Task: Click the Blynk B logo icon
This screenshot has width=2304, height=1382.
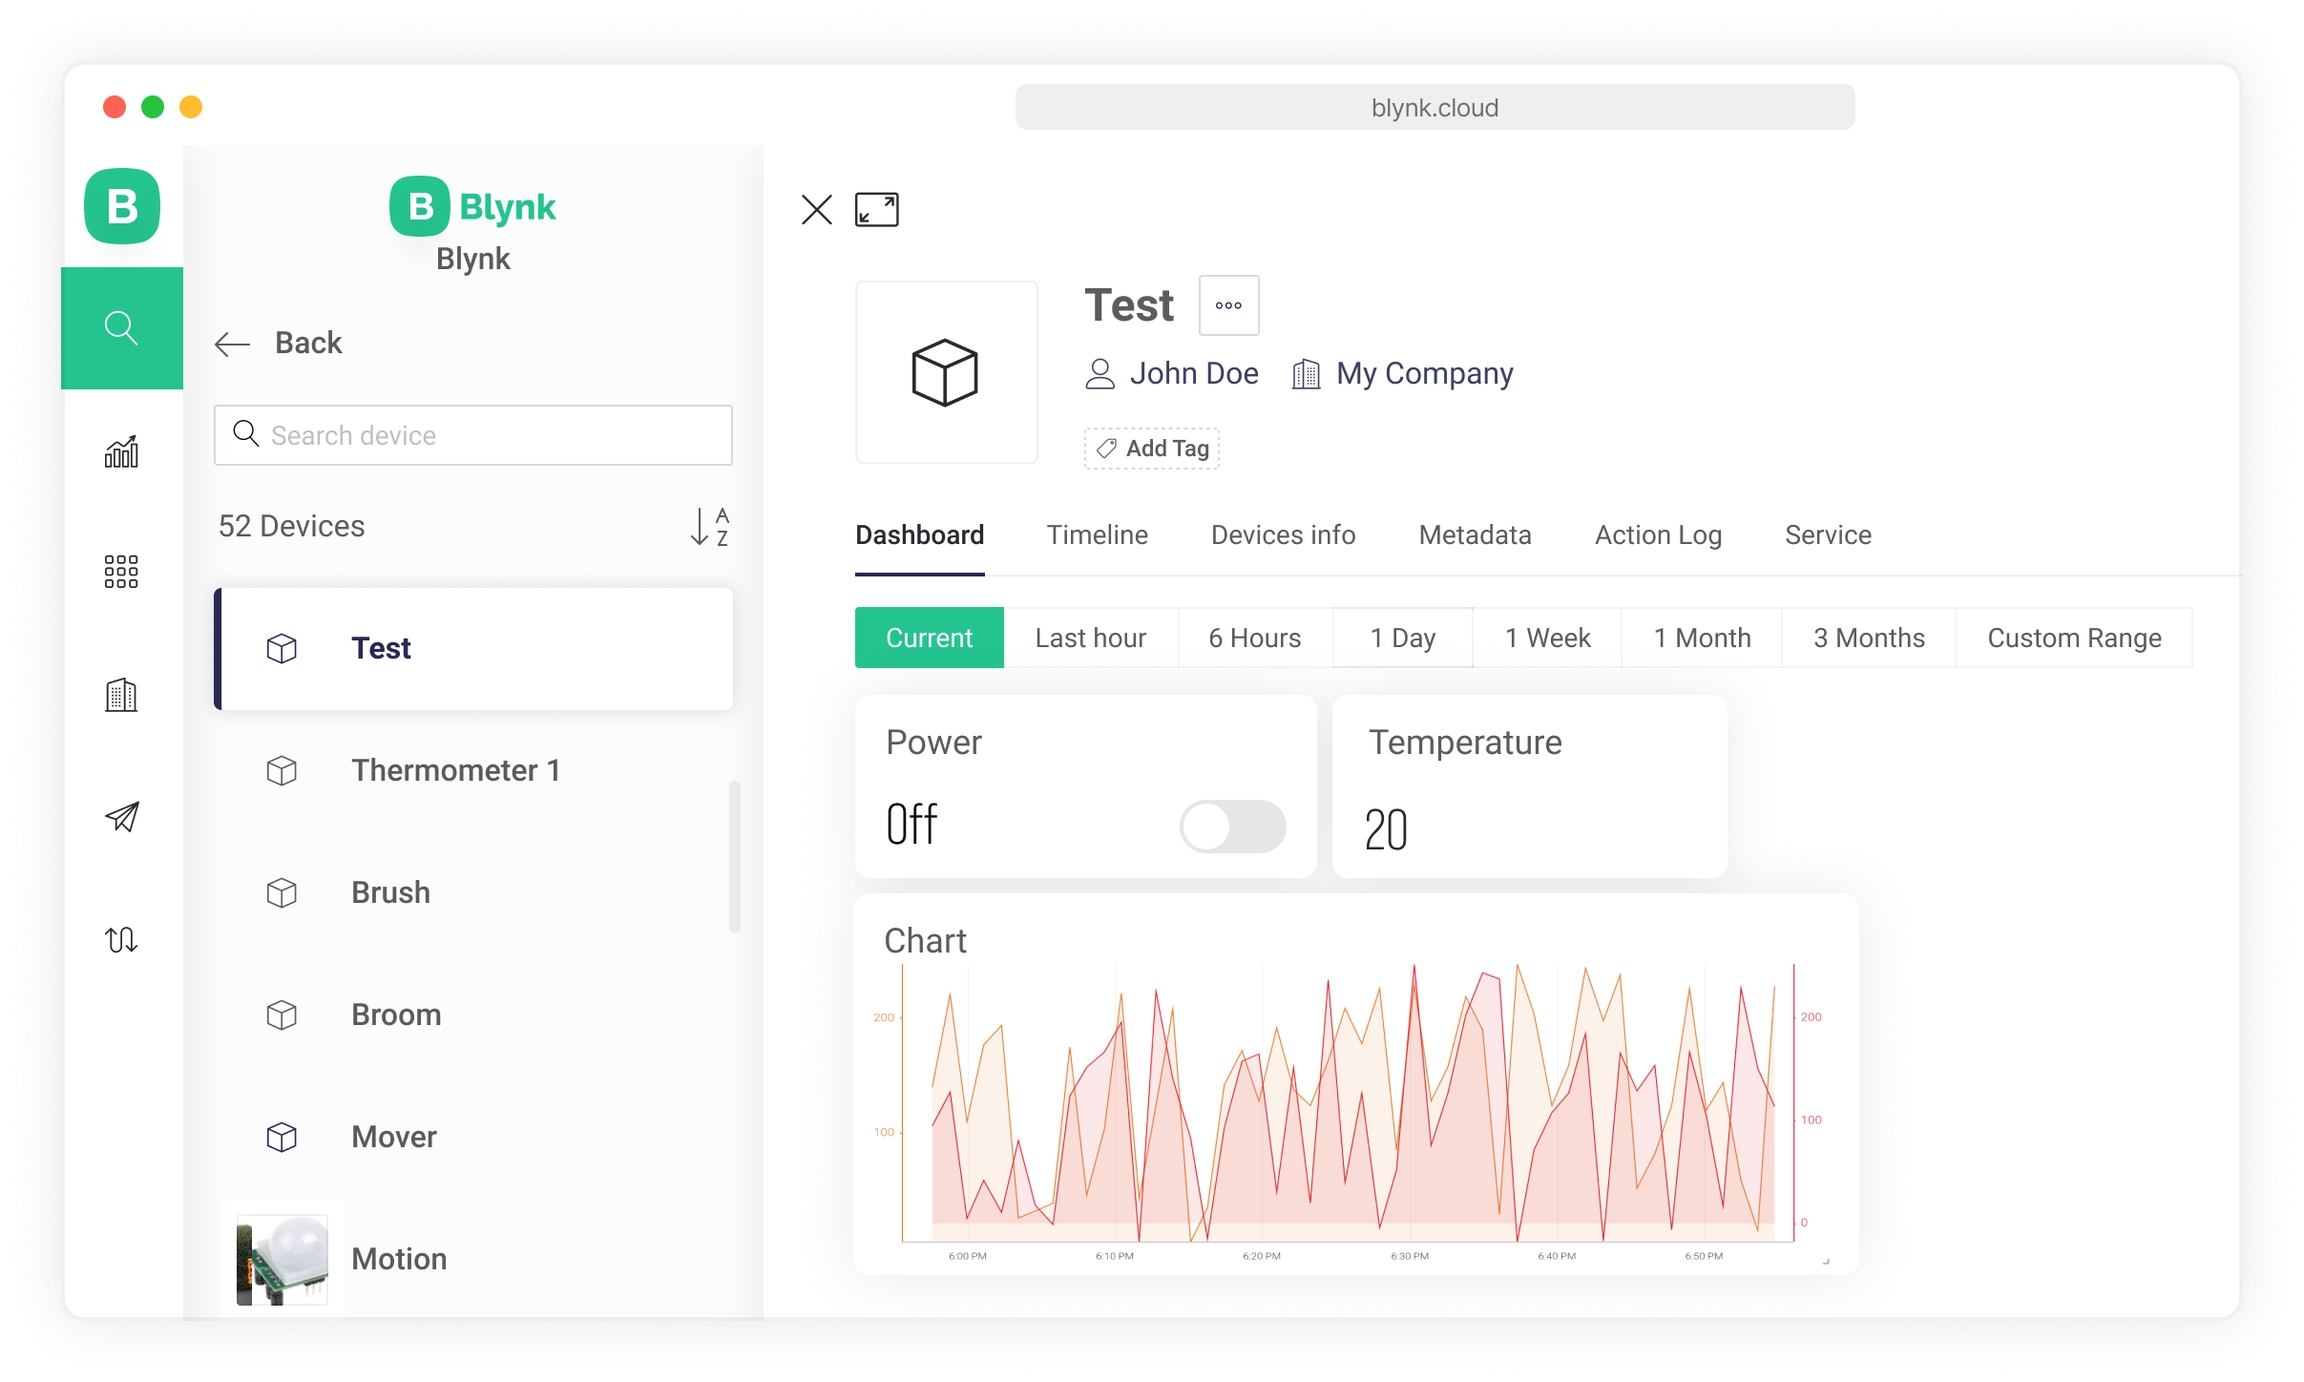Action: 121,206
